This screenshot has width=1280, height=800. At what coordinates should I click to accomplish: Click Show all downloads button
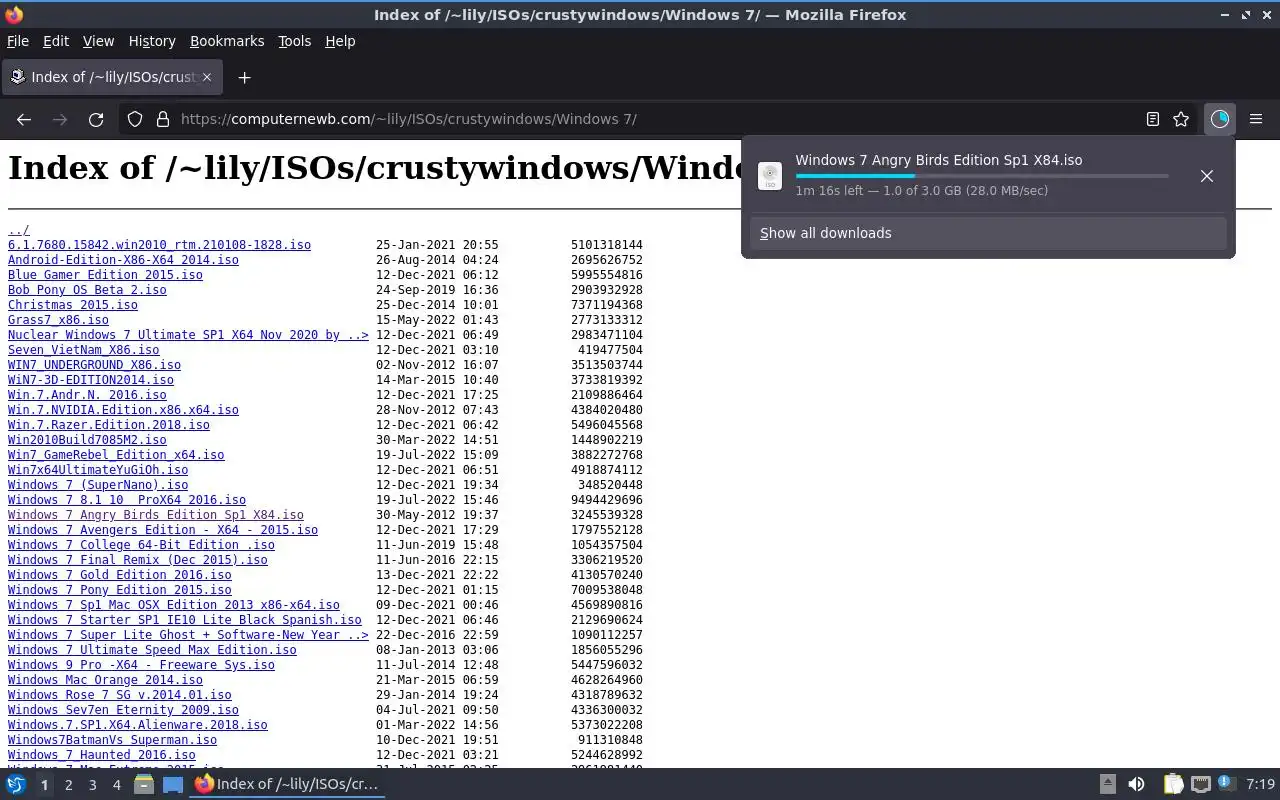(x=988, y=233)
